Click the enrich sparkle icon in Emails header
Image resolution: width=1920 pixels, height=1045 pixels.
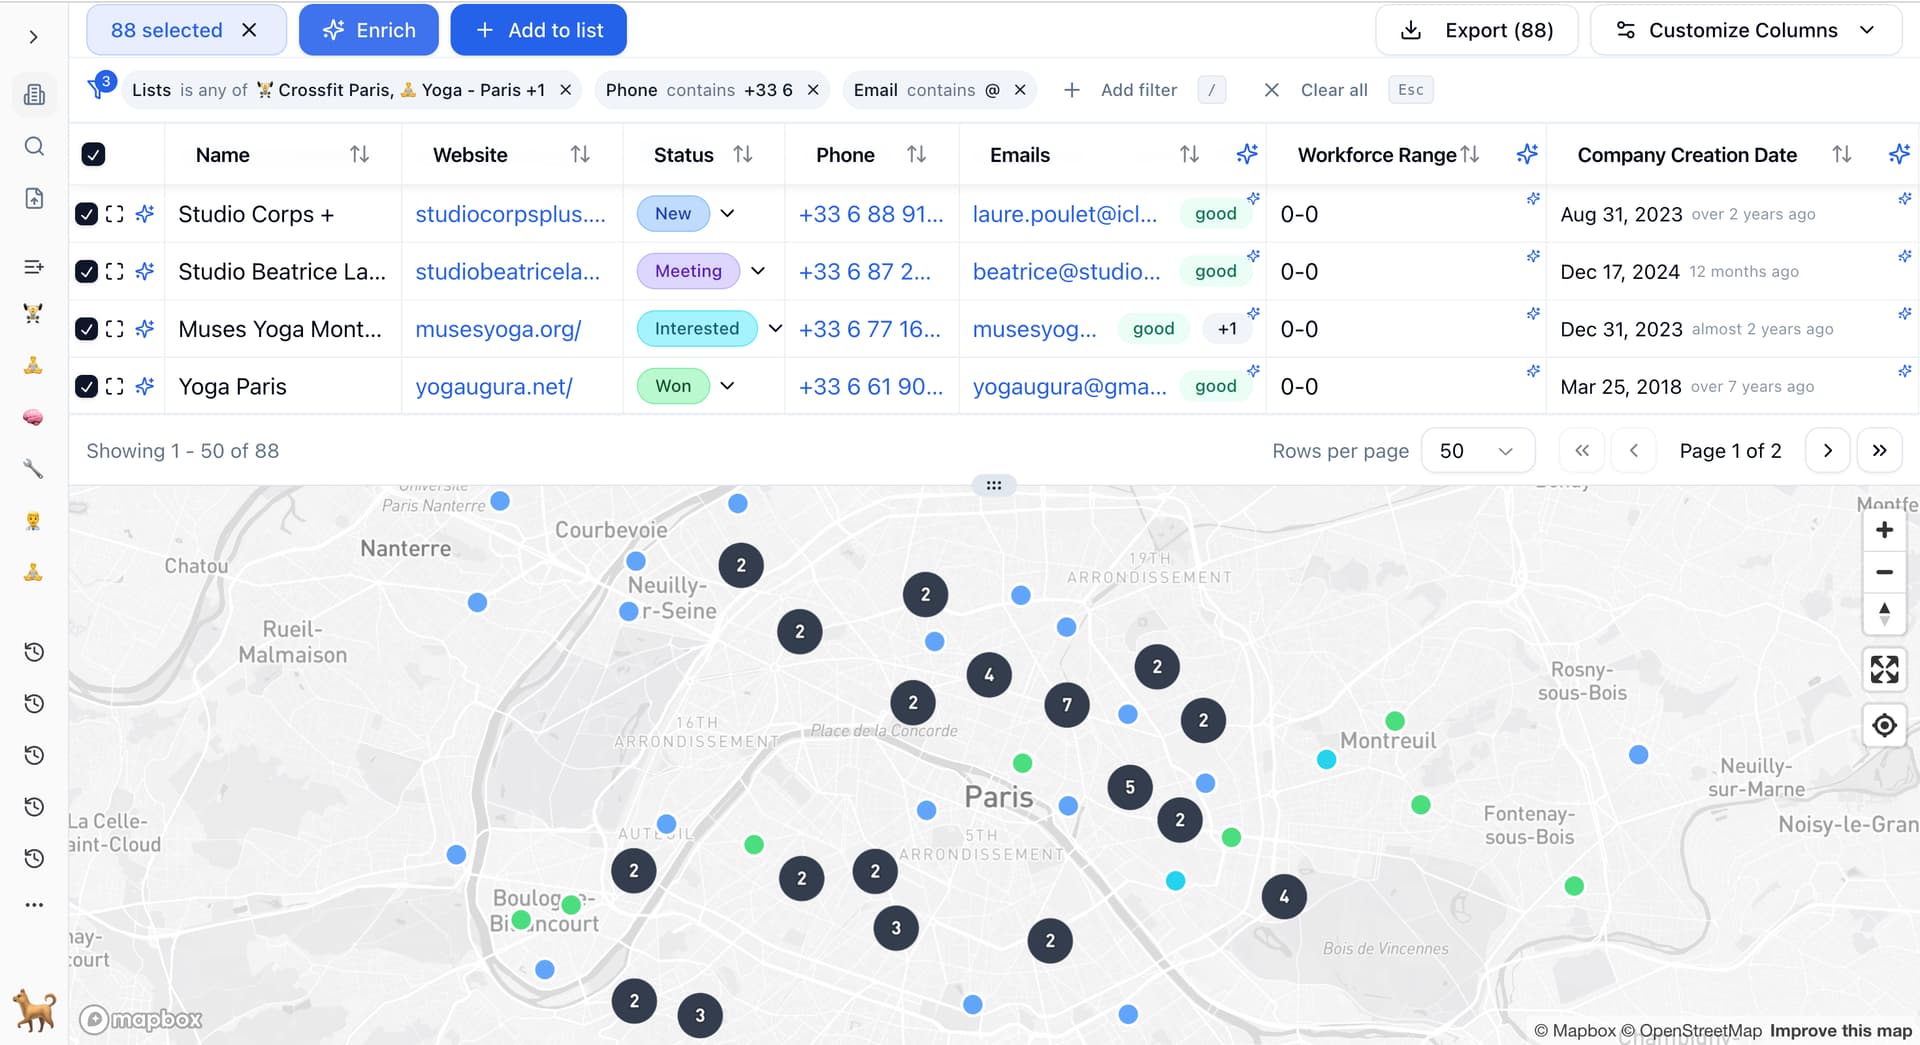pos(1246,154)
